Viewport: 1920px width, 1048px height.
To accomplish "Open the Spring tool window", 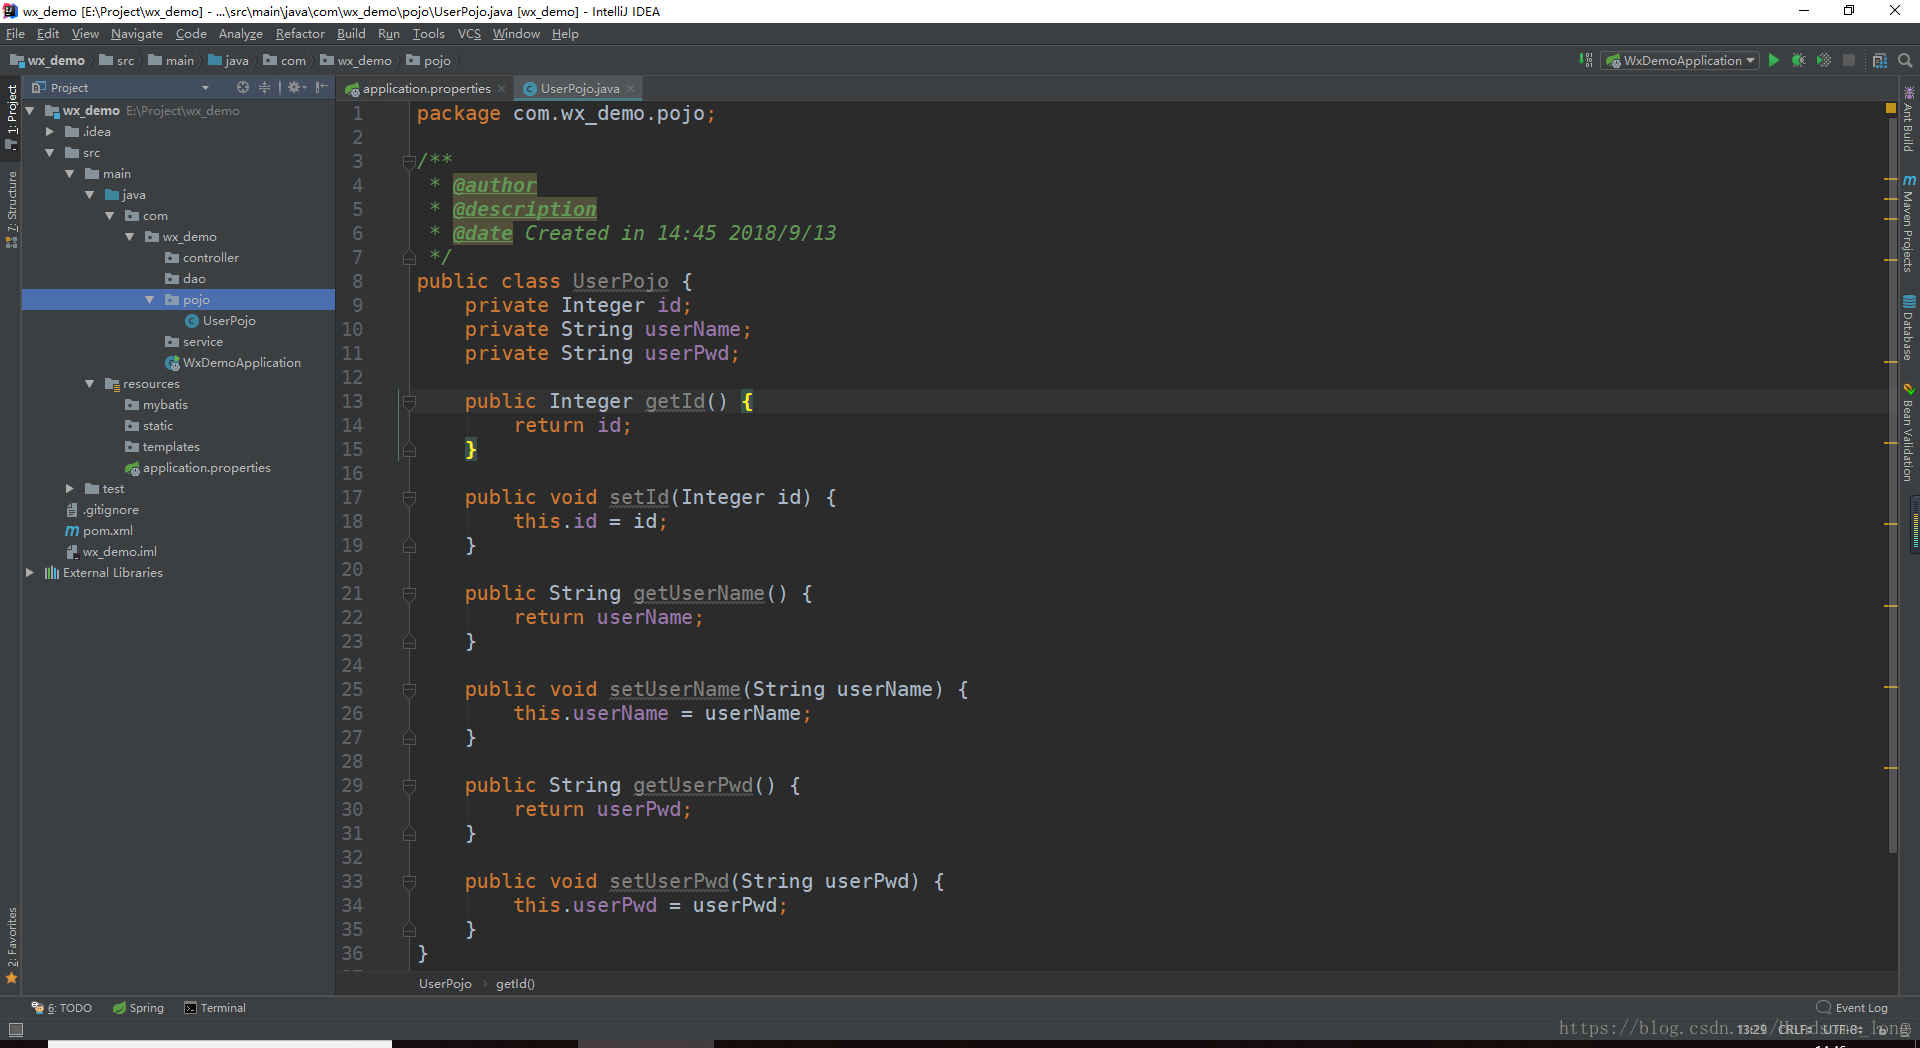I will pyautogui.click(x=138, y=1008).
